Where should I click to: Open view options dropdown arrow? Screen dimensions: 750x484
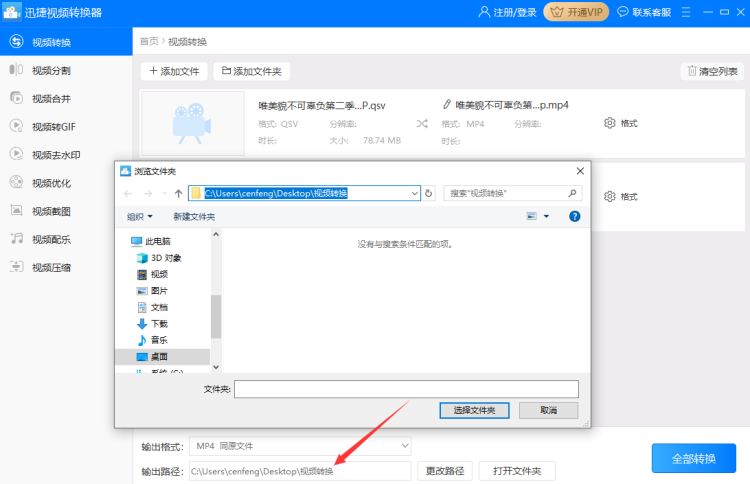546,217
